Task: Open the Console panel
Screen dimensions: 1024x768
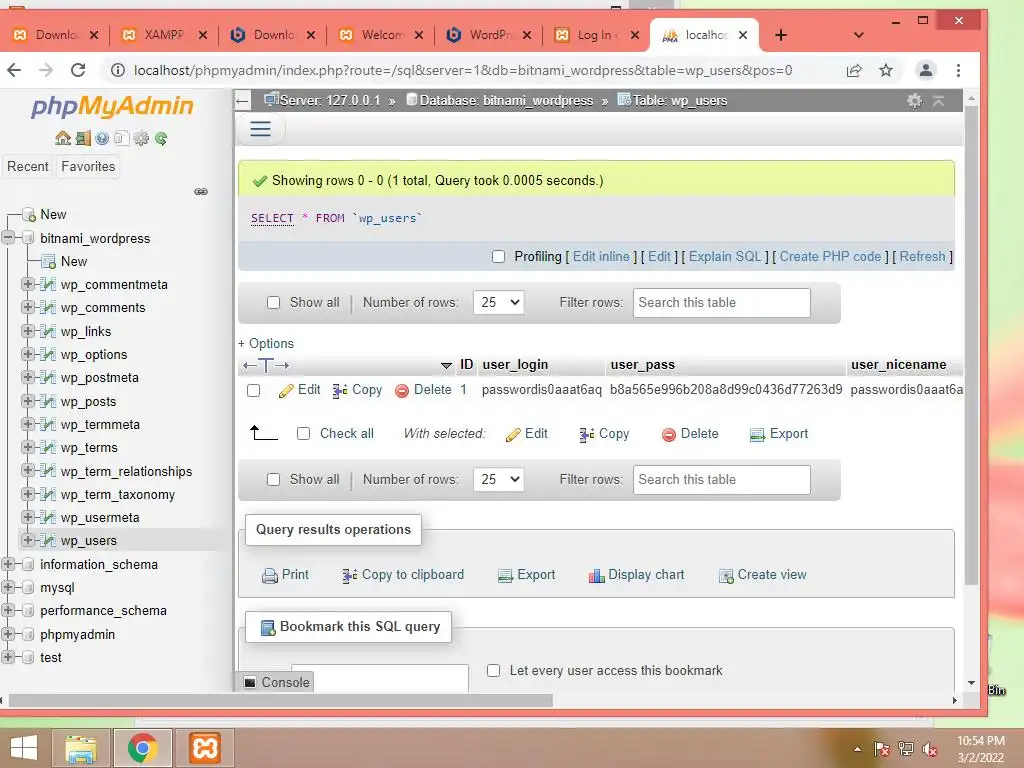Action: 276,682
